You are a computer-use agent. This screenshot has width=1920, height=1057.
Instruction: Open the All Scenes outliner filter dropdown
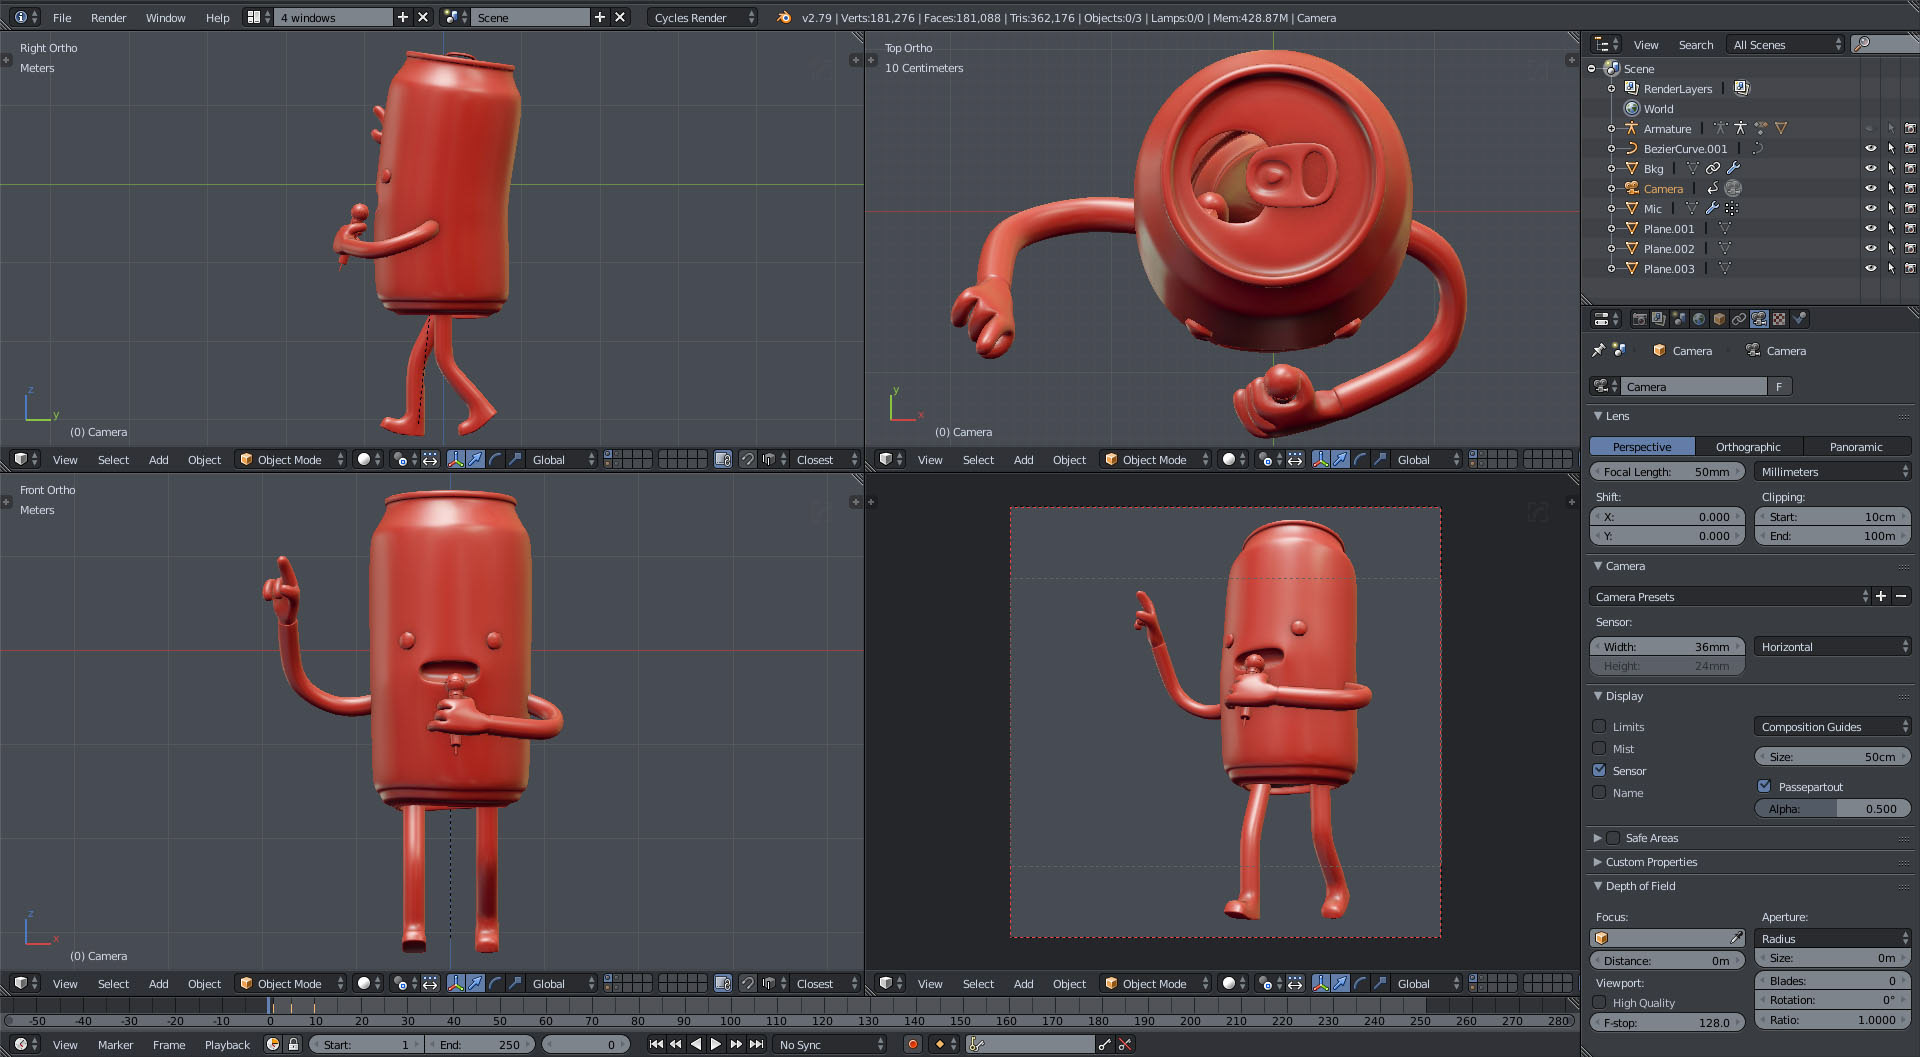(1787, 44)
